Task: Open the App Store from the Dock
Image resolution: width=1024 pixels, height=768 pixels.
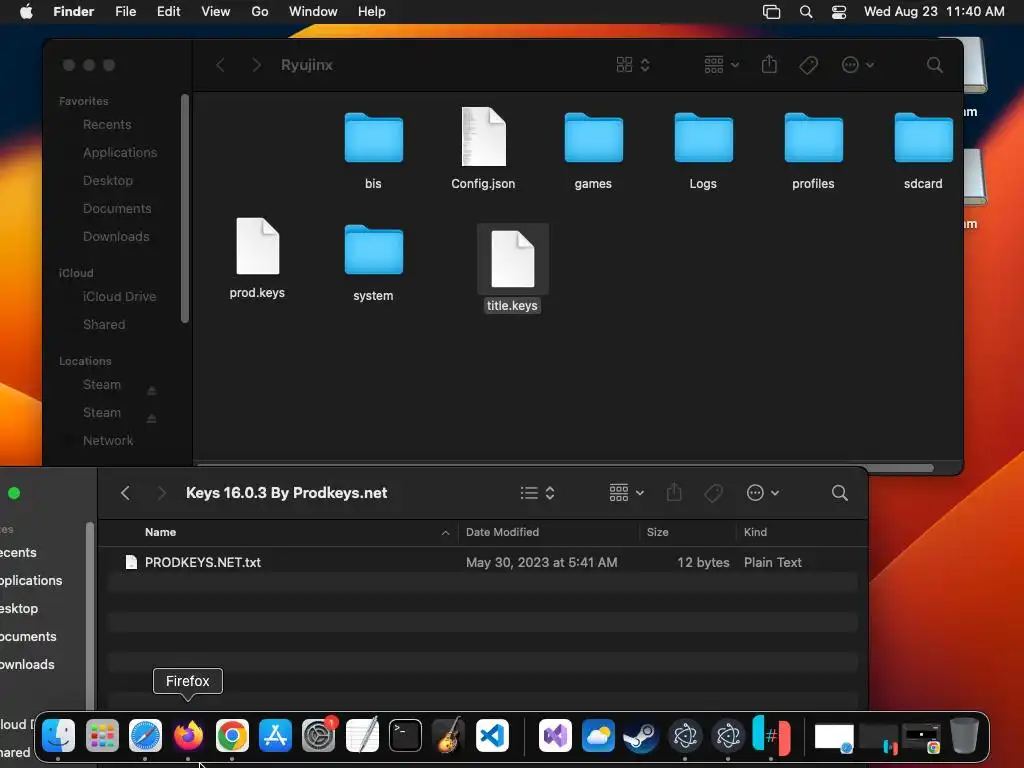Action: pyautogui.click(x=275, y=735)
